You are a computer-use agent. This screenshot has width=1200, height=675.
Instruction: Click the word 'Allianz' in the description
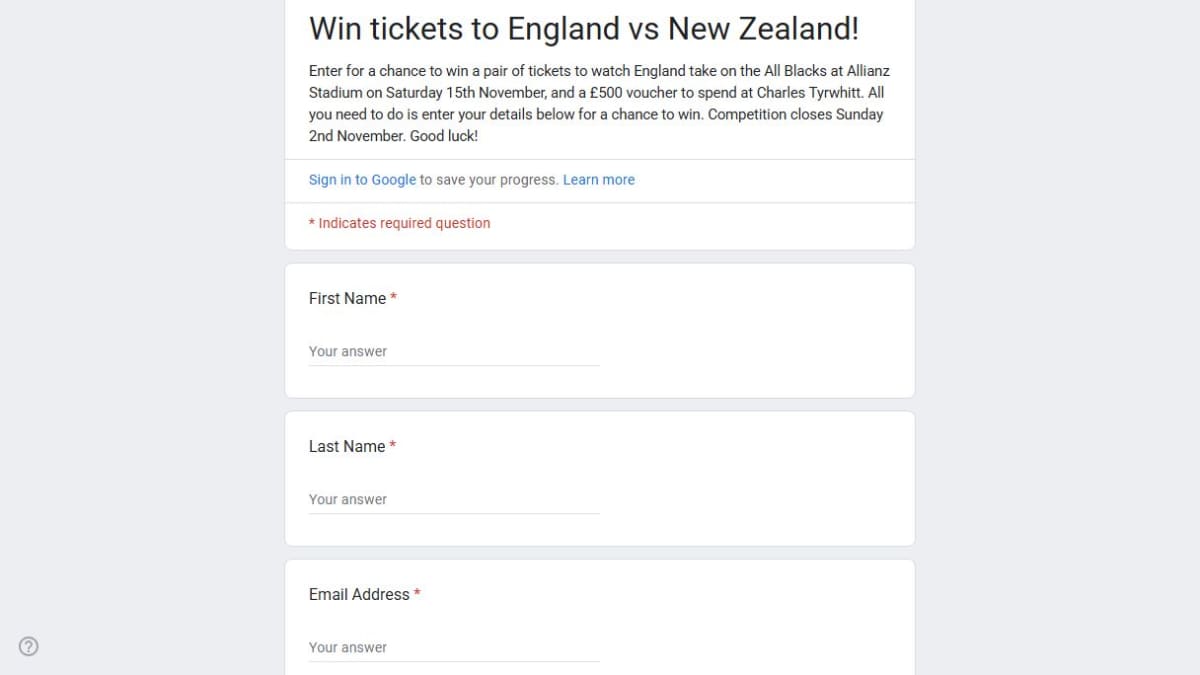pos(863,71)
